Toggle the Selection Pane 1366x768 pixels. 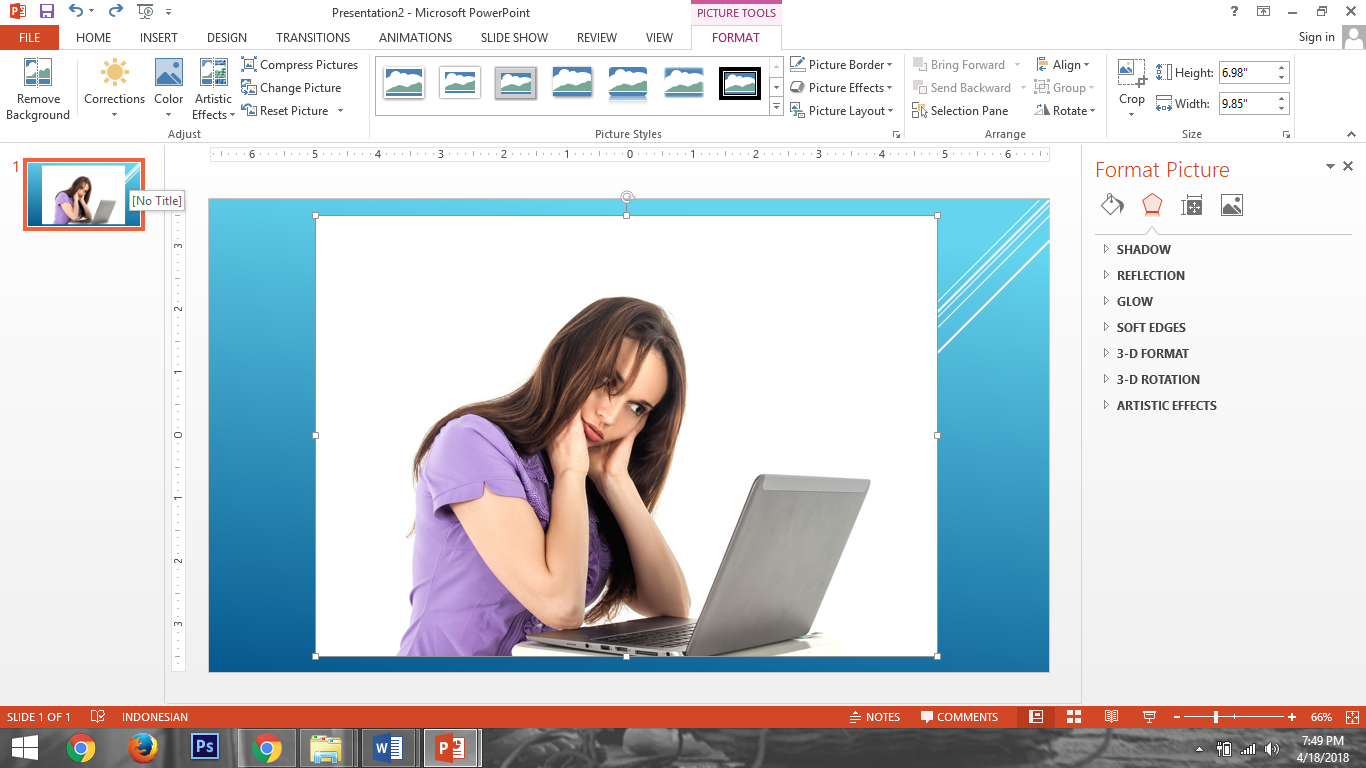(960, 111)
